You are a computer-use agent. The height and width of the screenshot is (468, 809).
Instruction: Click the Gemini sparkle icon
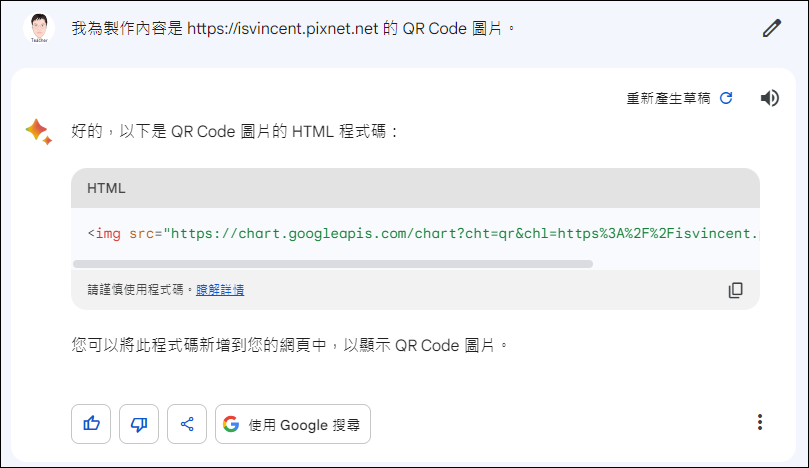coord(39,132)
